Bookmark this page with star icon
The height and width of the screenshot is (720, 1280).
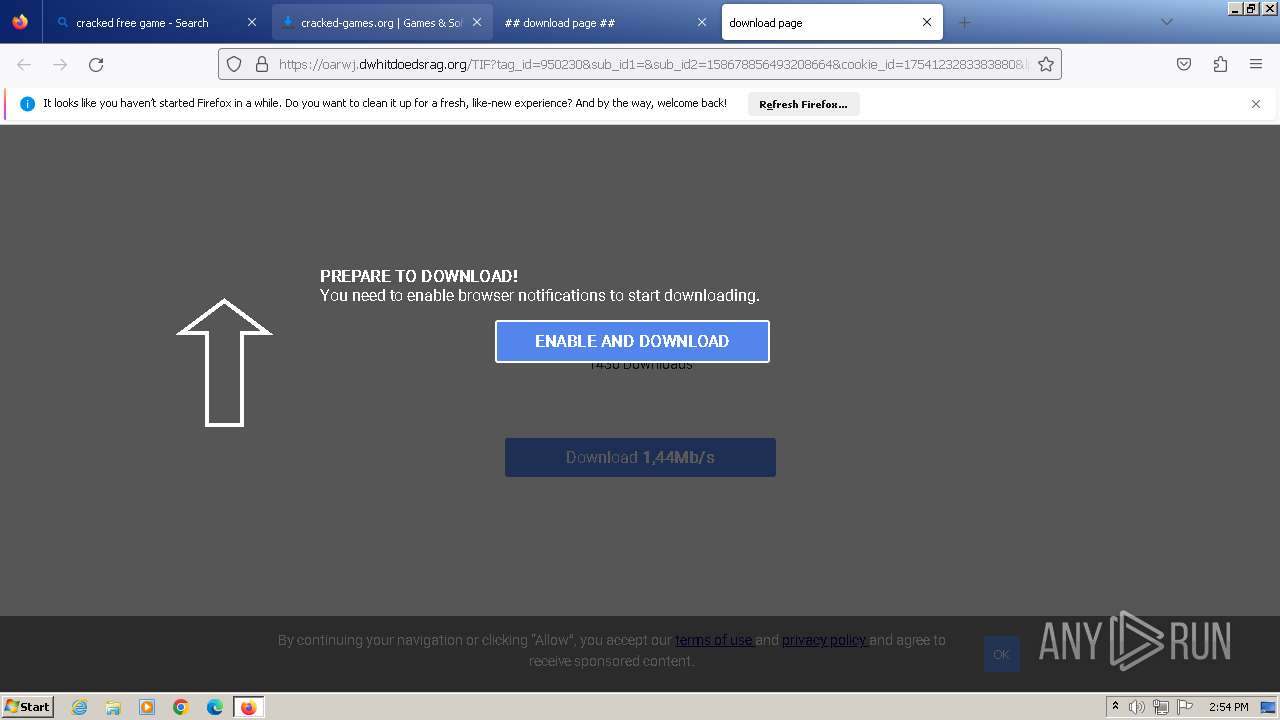[x=1046, y=64]
